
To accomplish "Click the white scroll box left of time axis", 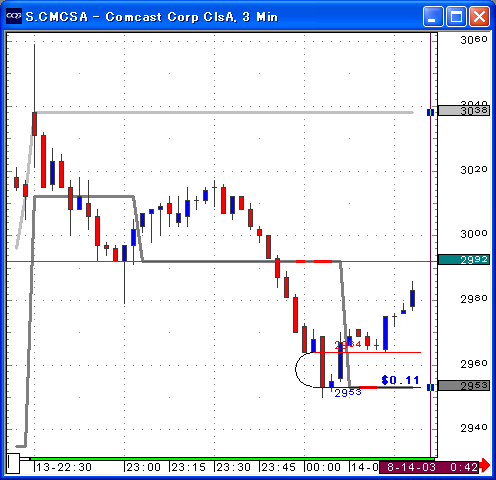I will [13, 463].
